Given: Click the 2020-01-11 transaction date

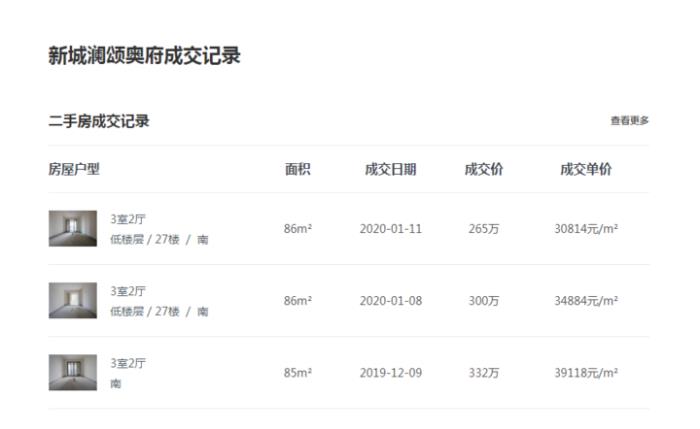Looking at the screenshot, I should click(x=391, y=228).
